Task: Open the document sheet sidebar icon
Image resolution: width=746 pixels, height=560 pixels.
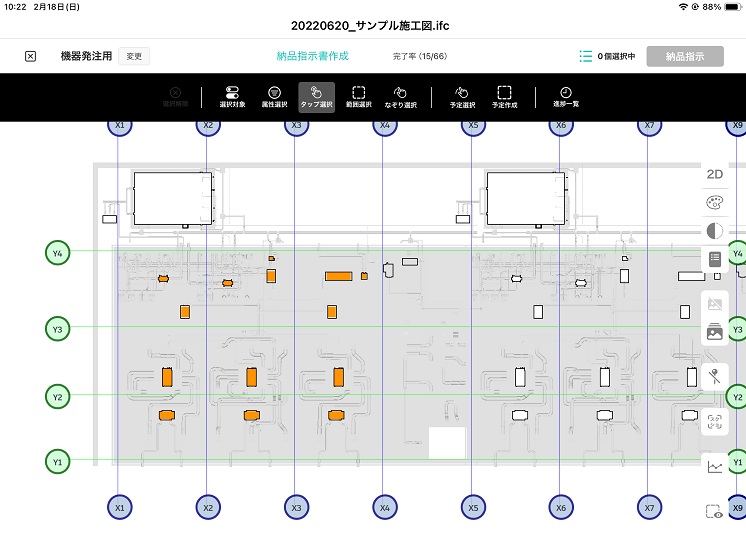Action: point(714,259)
